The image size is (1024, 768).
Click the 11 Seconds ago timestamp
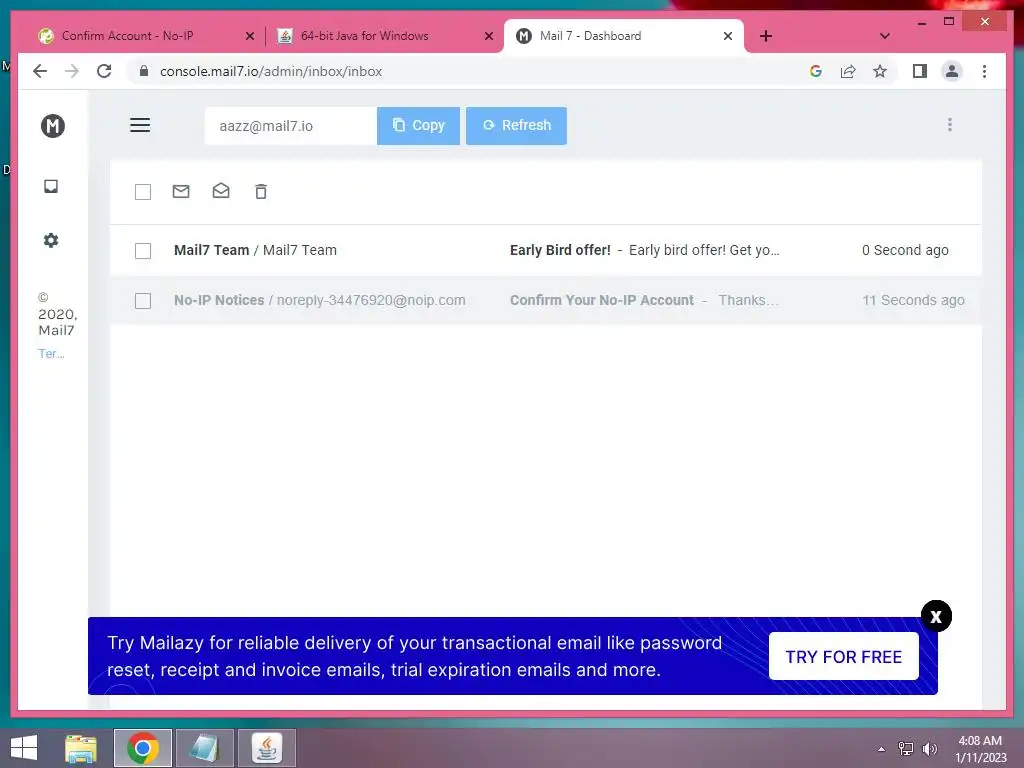[913, 300]
